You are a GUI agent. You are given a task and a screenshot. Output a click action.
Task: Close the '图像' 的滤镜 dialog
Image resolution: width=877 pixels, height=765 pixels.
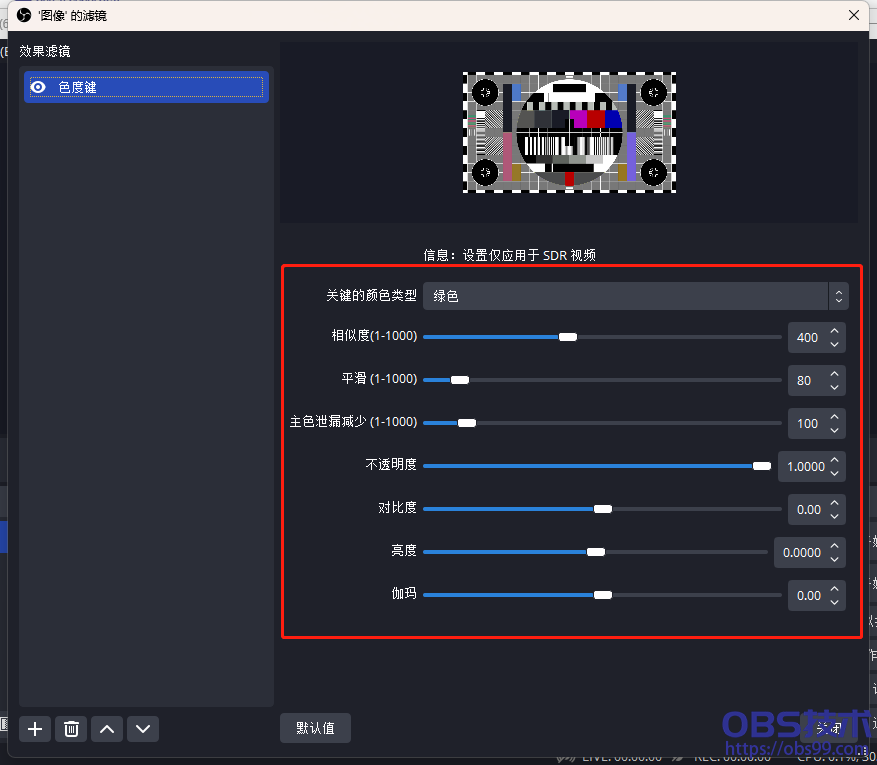(854, 15)
